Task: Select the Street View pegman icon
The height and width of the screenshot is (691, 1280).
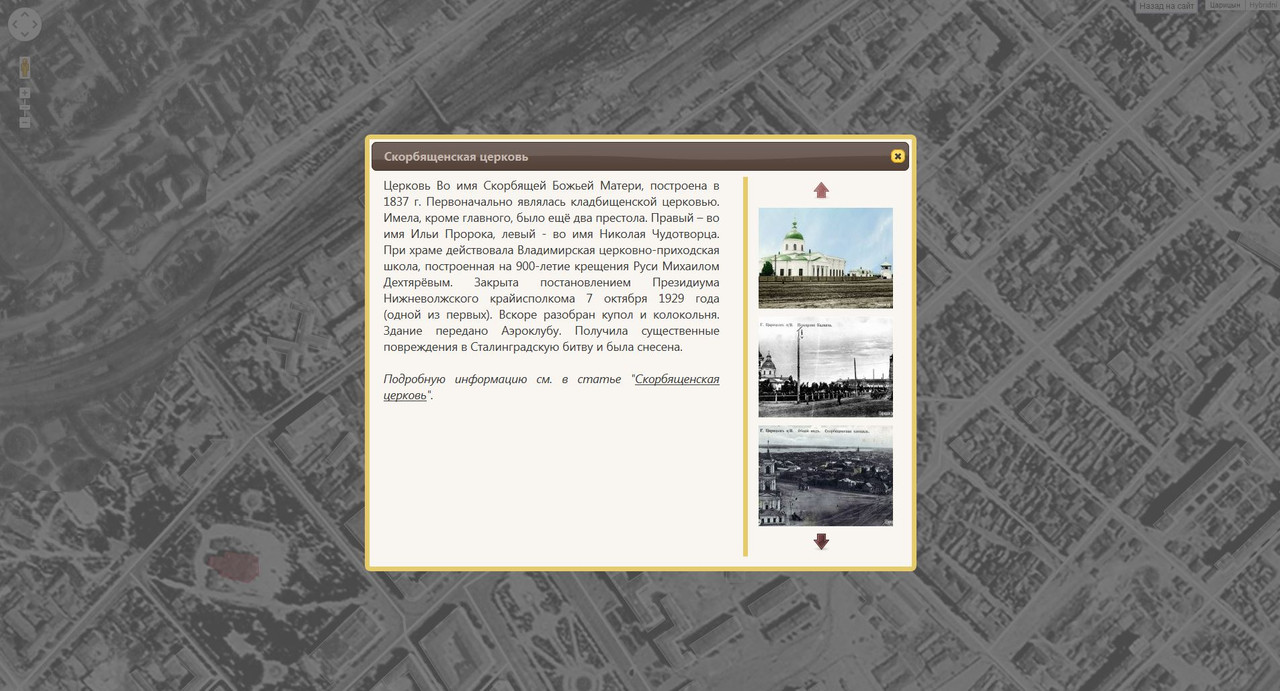Action: click(25, 67)
